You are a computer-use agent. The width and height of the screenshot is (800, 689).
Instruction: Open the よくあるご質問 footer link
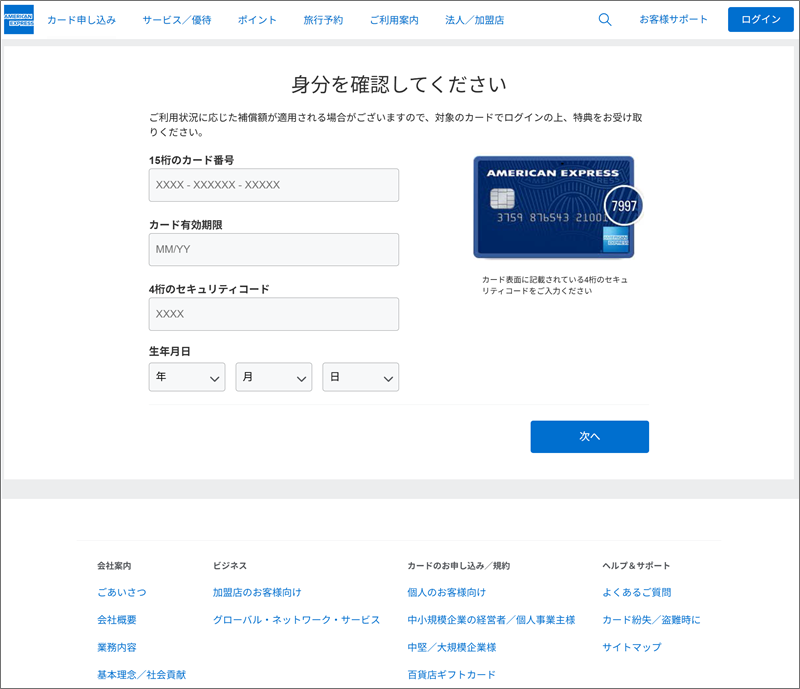click(637, 593)
